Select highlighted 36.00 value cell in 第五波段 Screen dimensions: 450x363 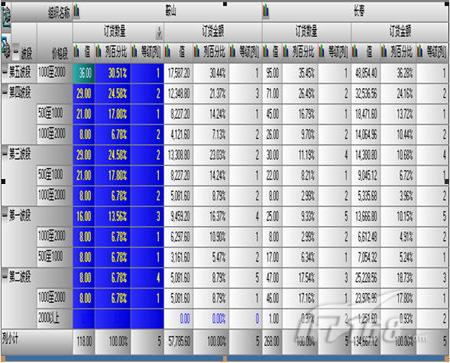84,73
